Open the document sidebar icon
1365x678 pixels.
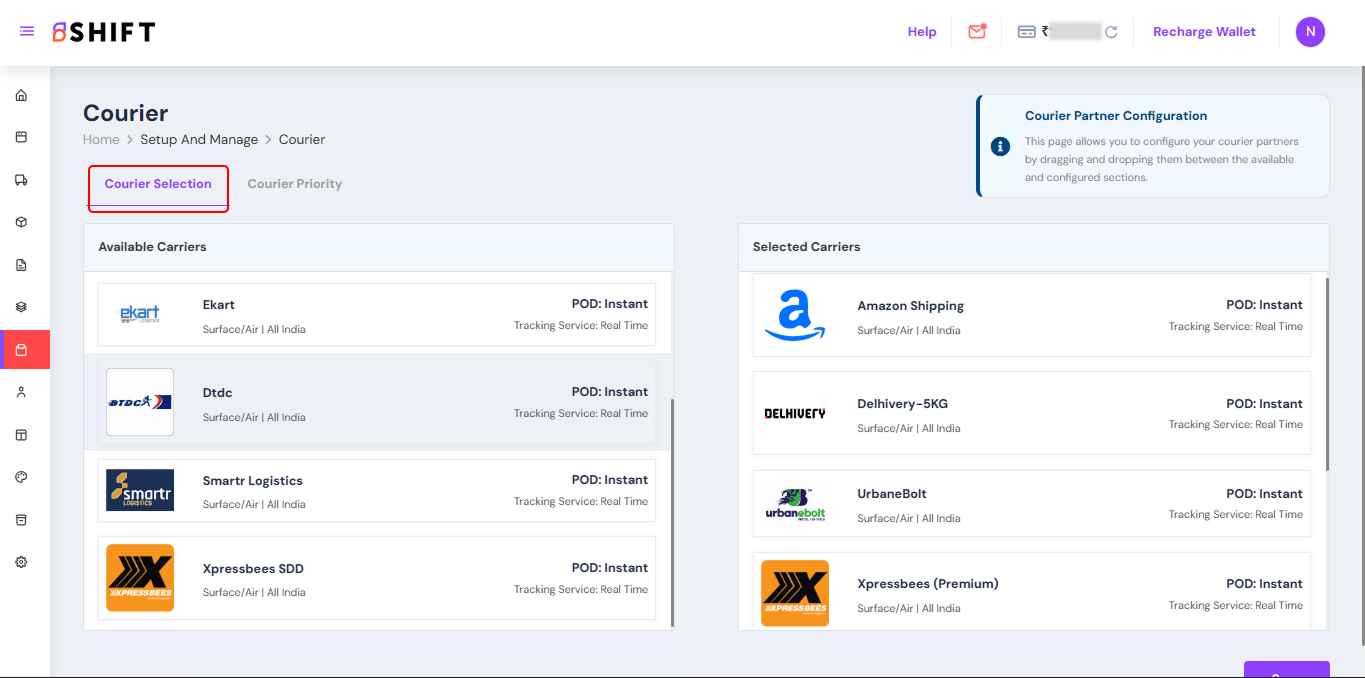(x=21, y=265)
